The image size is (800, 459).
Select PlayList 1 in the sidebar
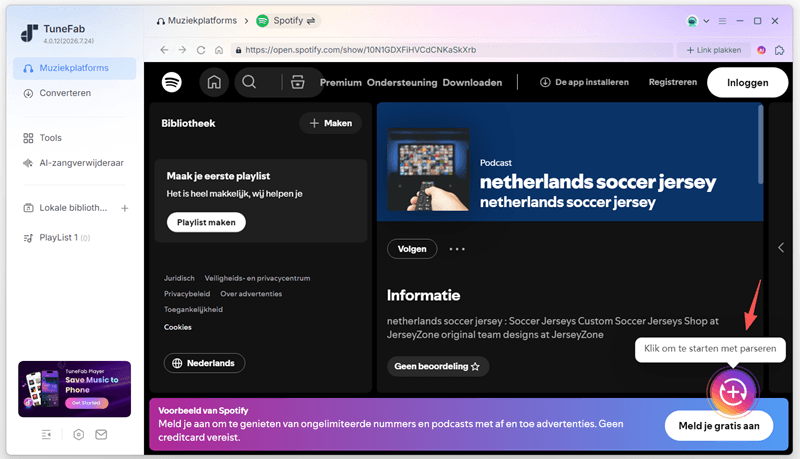pyautogui.click(x=59, y=238)
